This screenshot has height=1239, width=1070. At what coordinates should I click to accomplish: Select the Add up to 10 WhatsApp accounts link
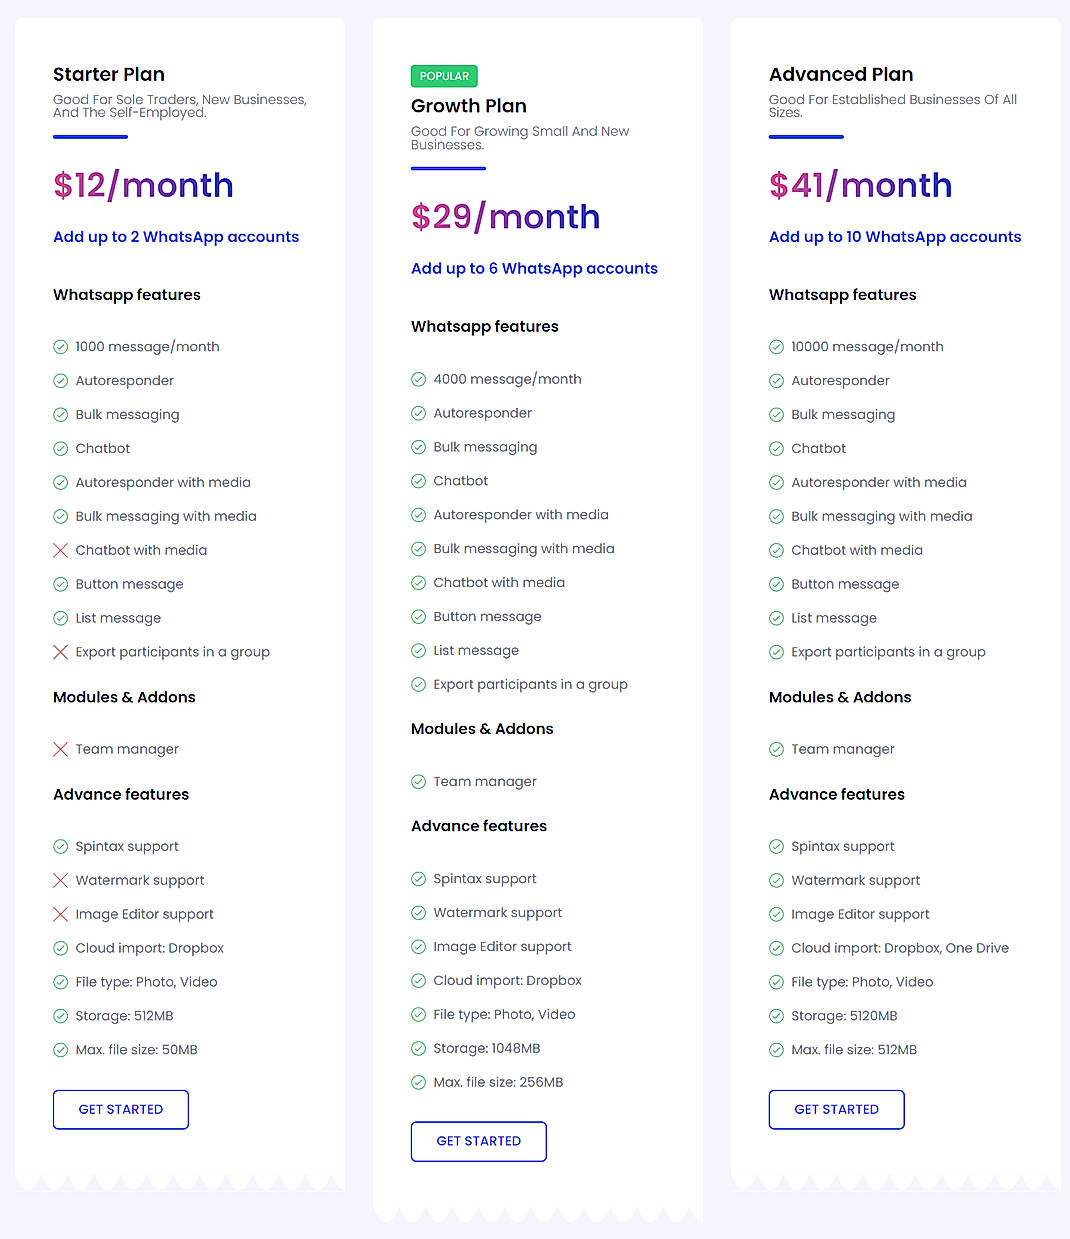[x=895, y=237]
